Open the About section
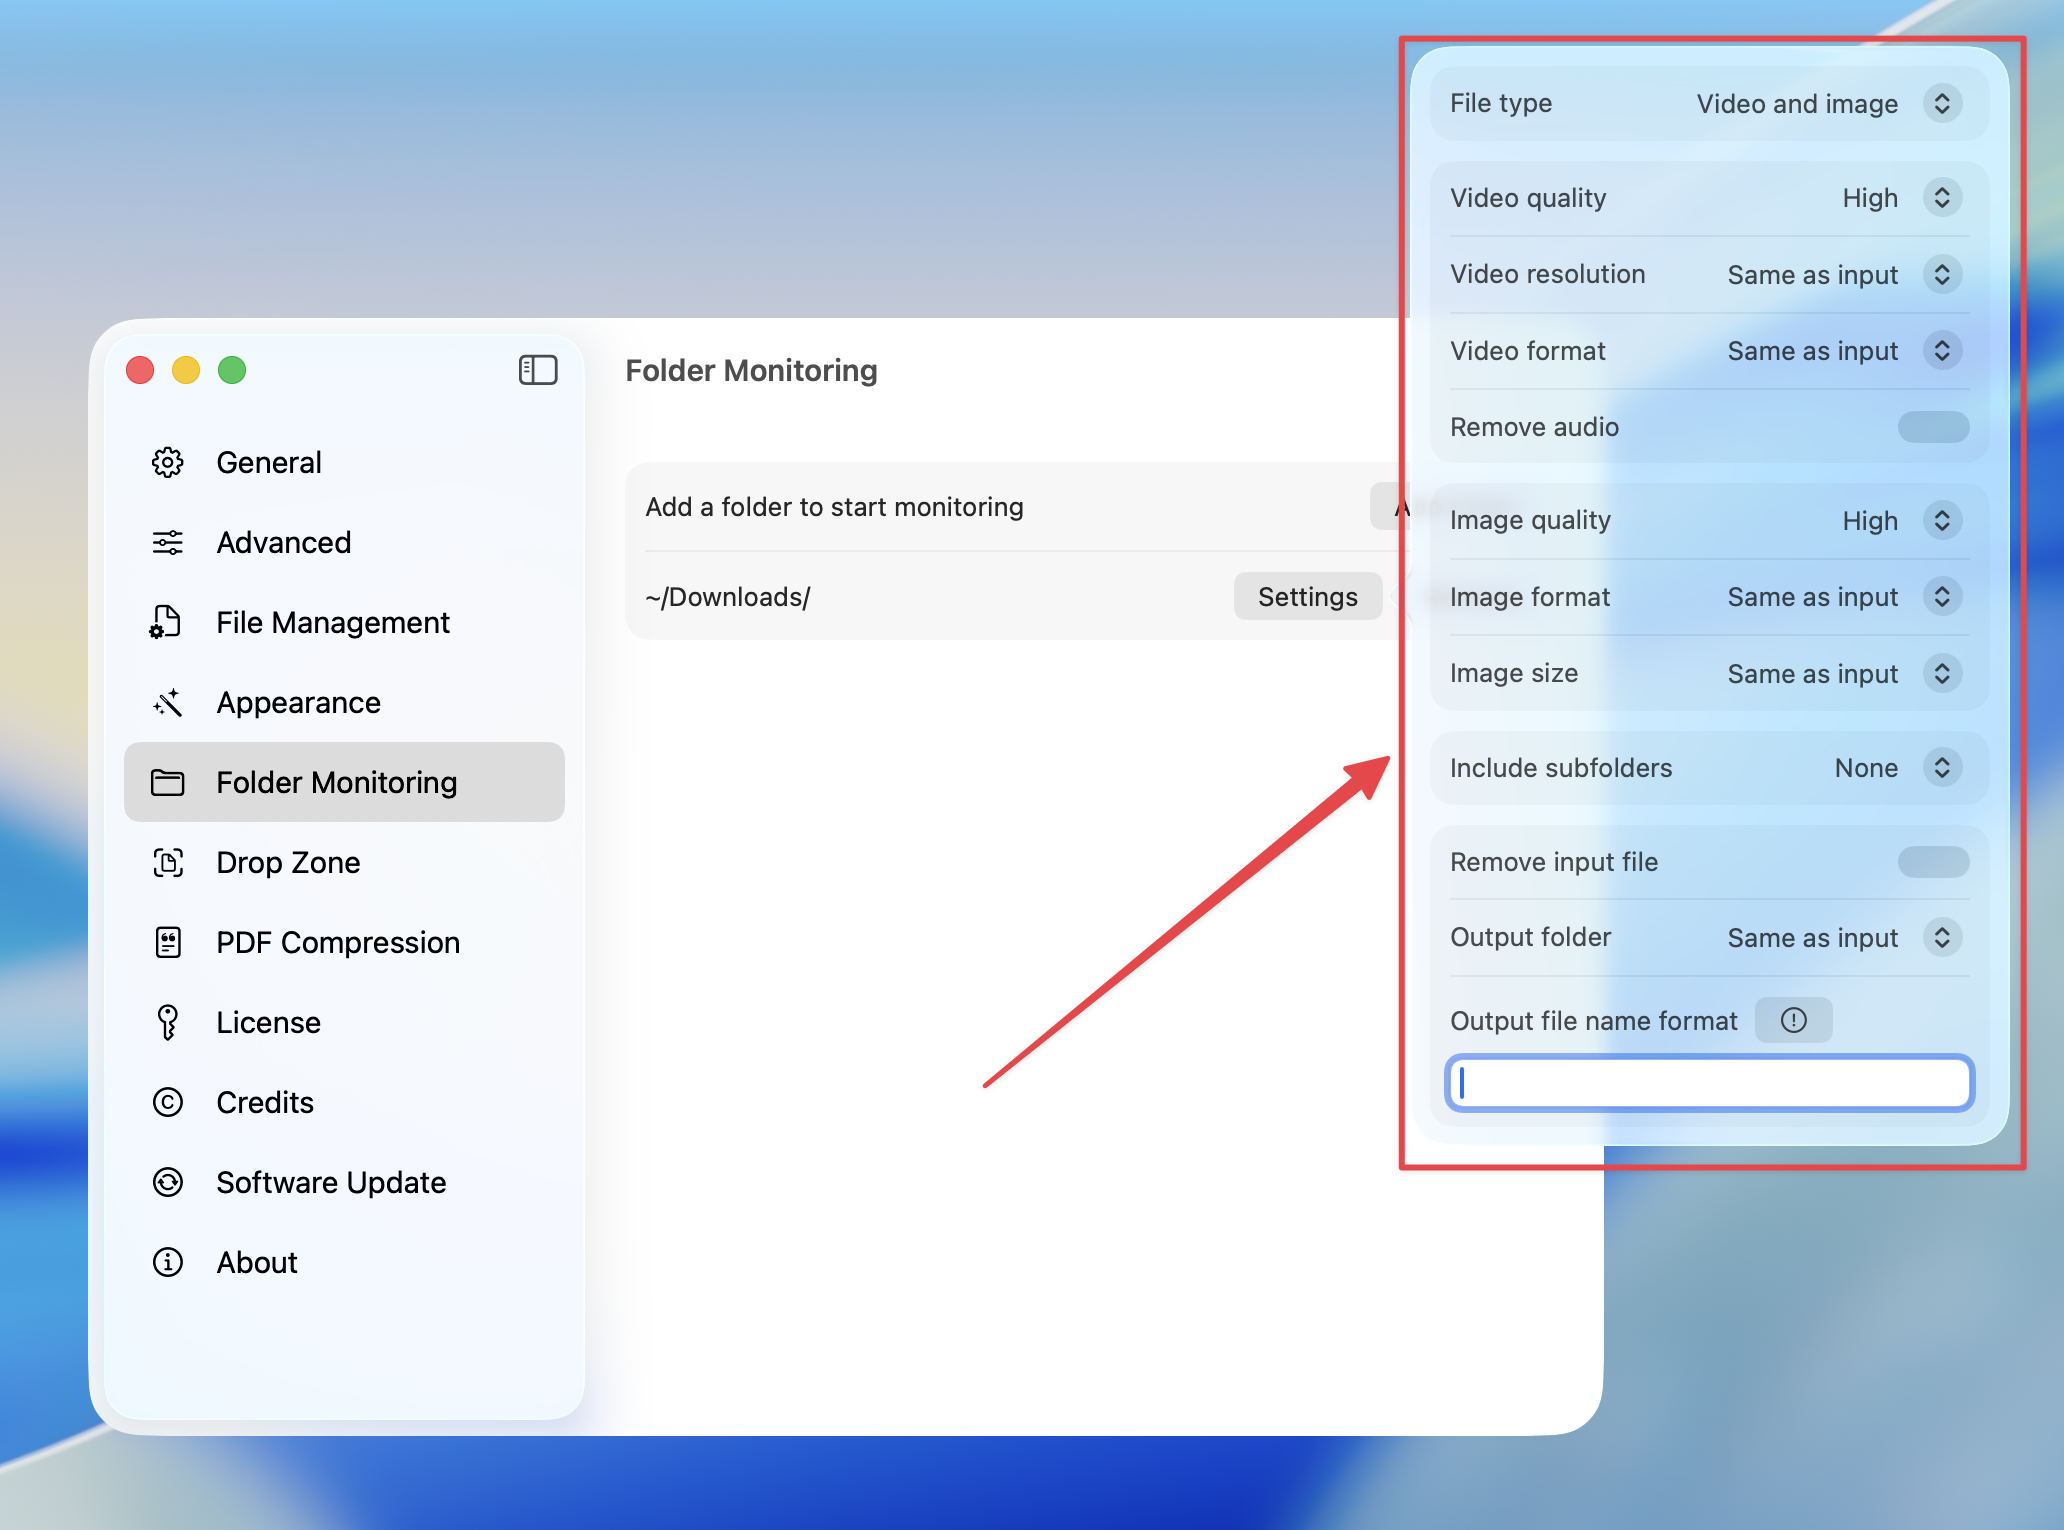Viewport: 2064px width, 1530px height. click(x=256, y=1262)
